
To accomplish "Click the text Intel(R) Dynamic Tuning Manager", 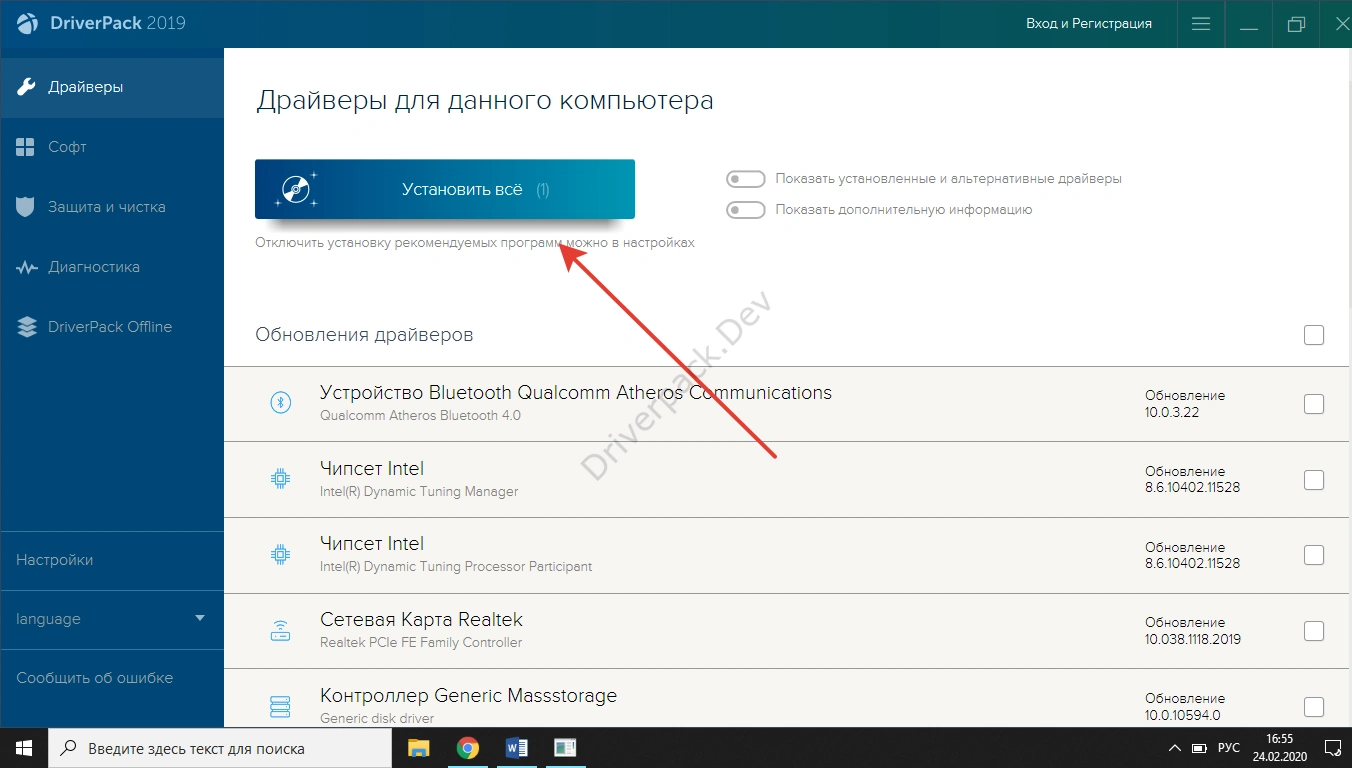I will pyautogui.click(x=419, y=491).
